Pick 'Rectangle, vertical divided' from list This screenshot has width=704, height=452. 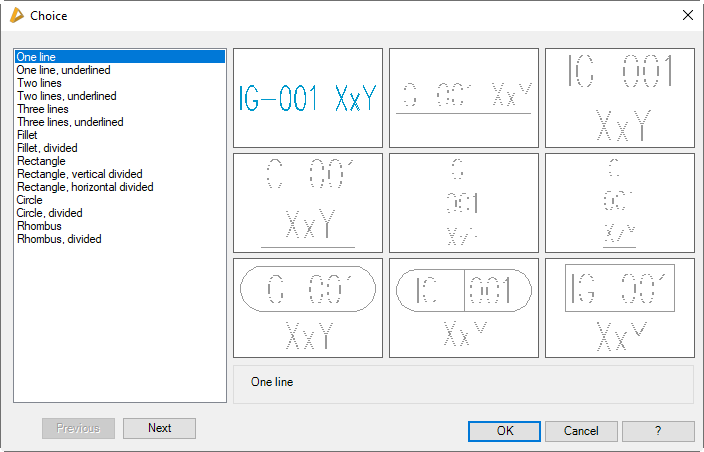point(80,174)
